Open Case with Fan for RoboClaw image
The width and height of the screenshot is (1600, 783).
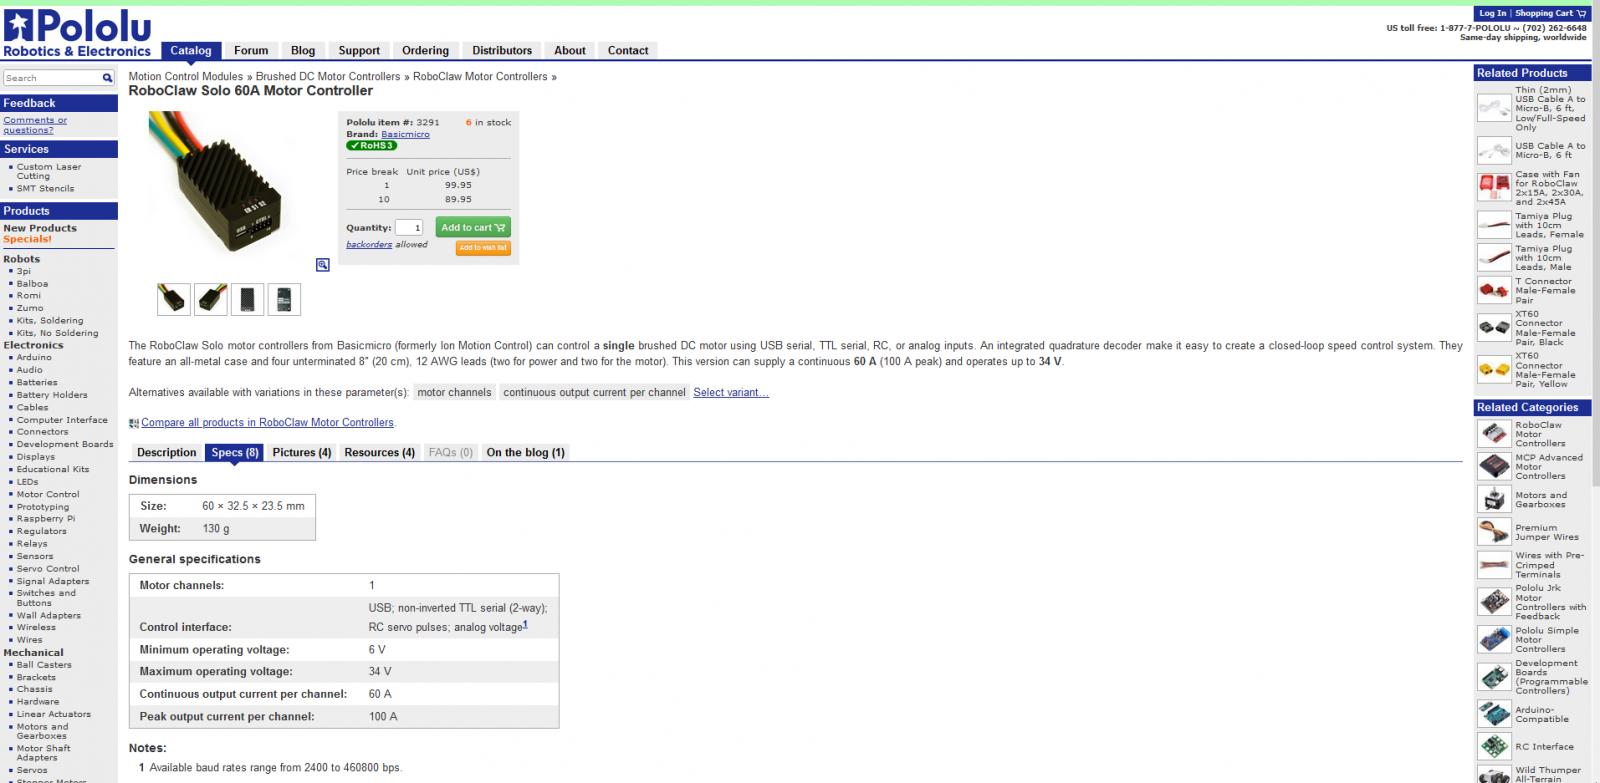(x=1494, y=187)
